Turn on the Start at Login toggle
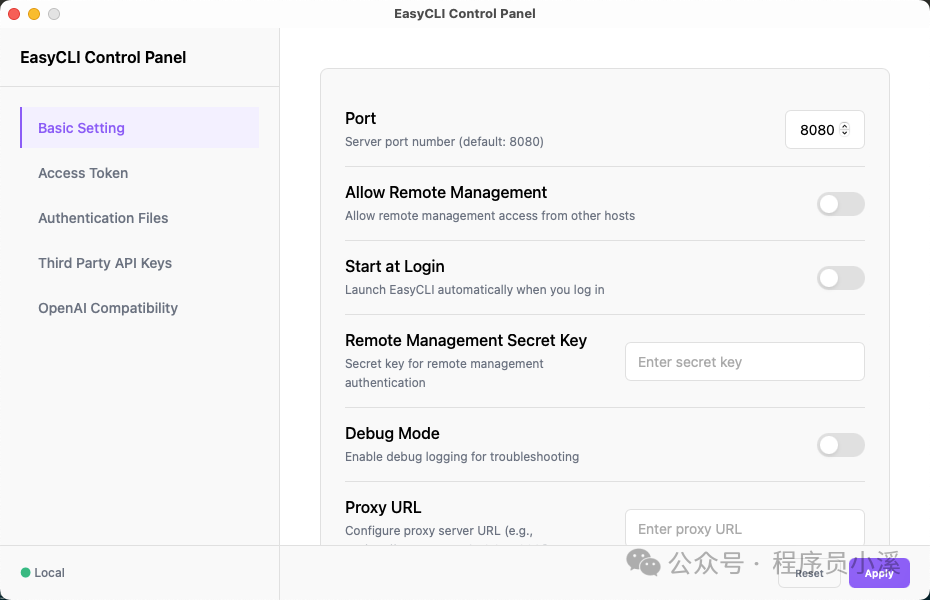930x600 pixels. pos(840,278)
